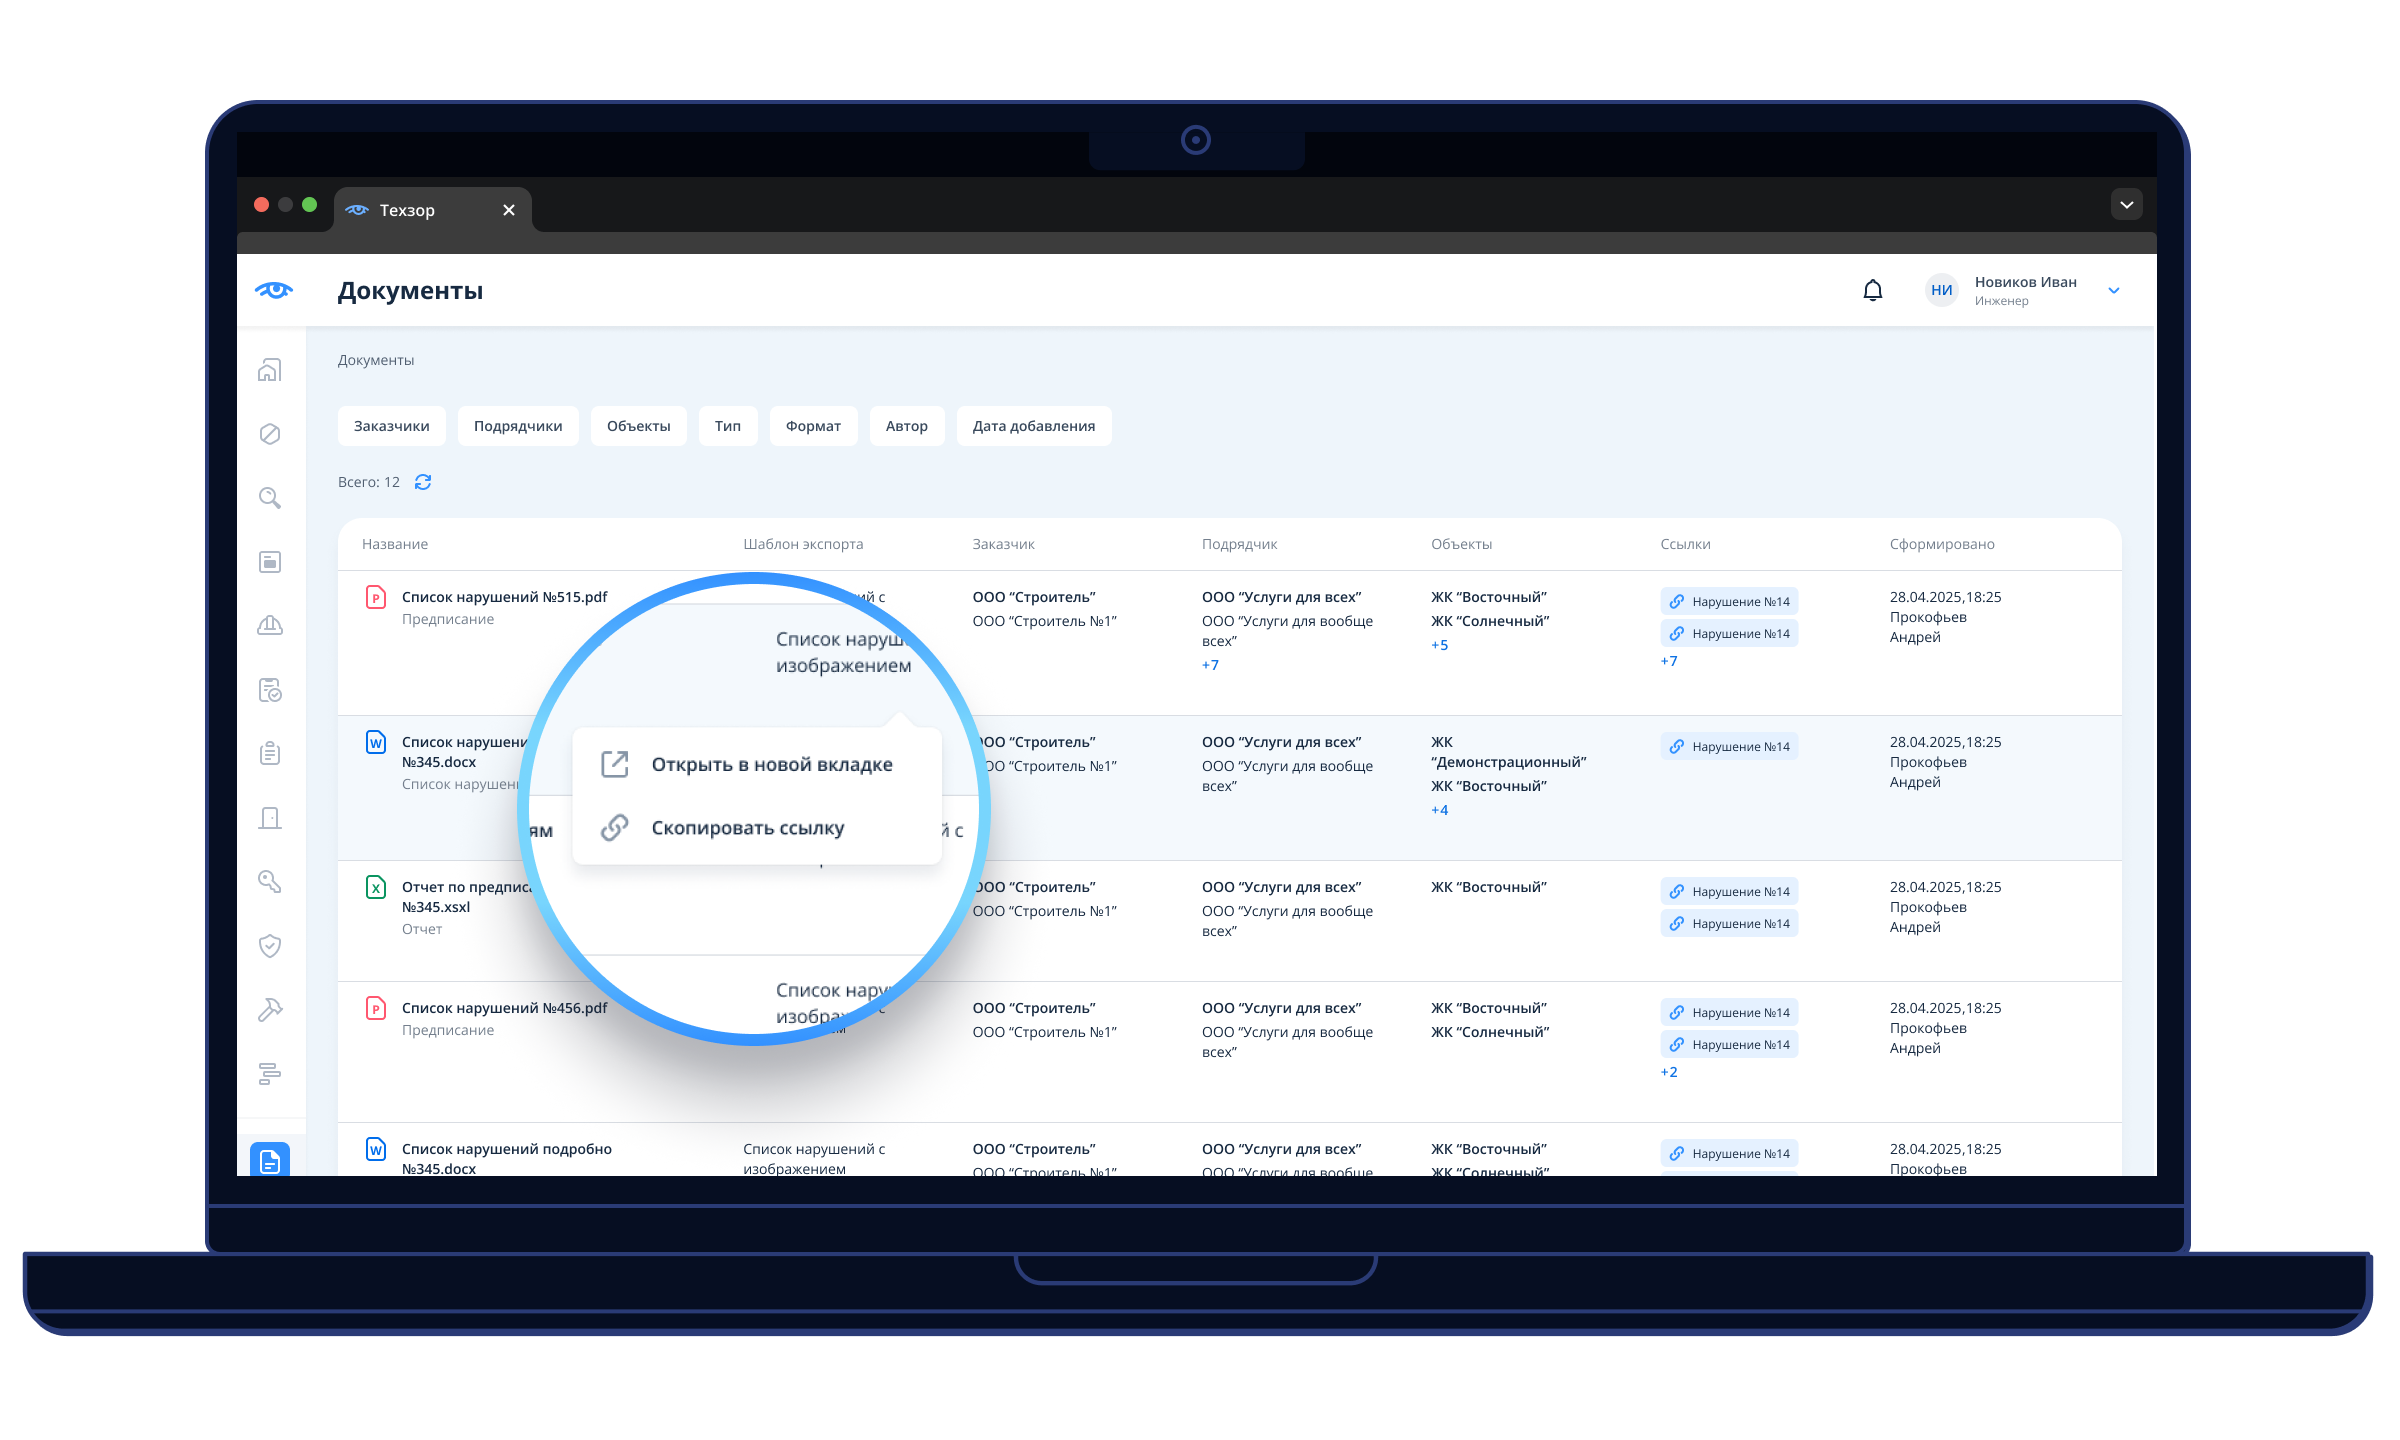Image resolution: width=2400 pixels, height=1440 pixels.
Task: Select the active Documents sidebar icon
Action: 270,1160
